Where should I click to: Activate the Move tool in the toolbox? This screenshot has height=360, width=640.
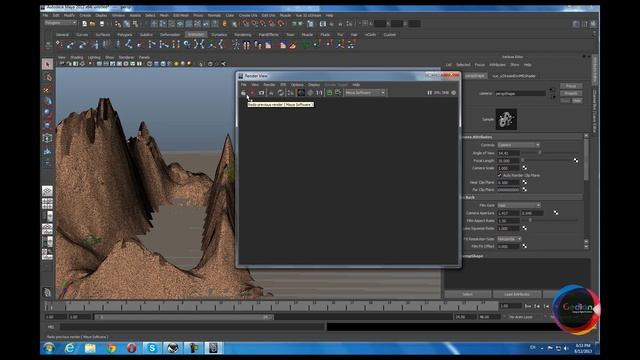tap(47, 101)
